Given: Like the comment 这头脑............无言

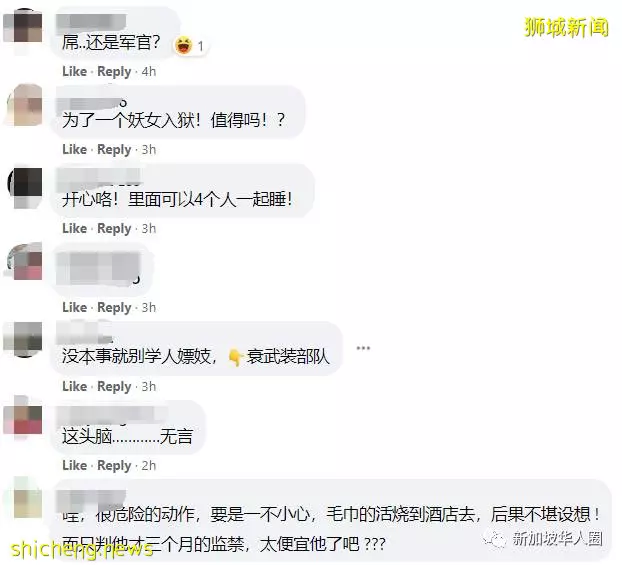Looking at the screenshot, I should coord(75,465).
